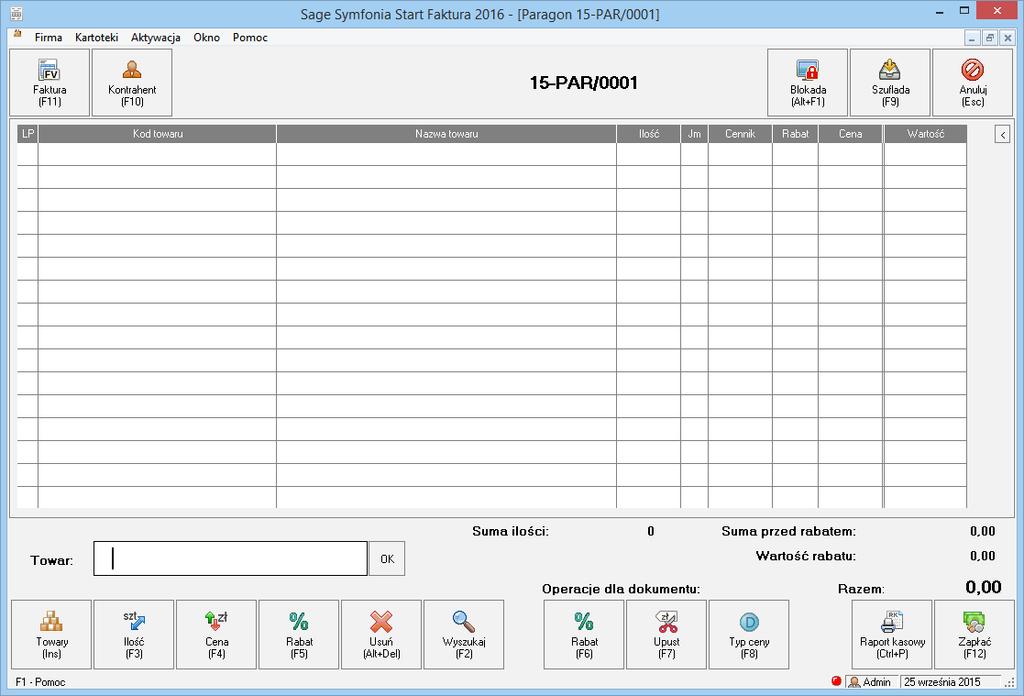Open the Okno menu

click(x=206, y=37)
